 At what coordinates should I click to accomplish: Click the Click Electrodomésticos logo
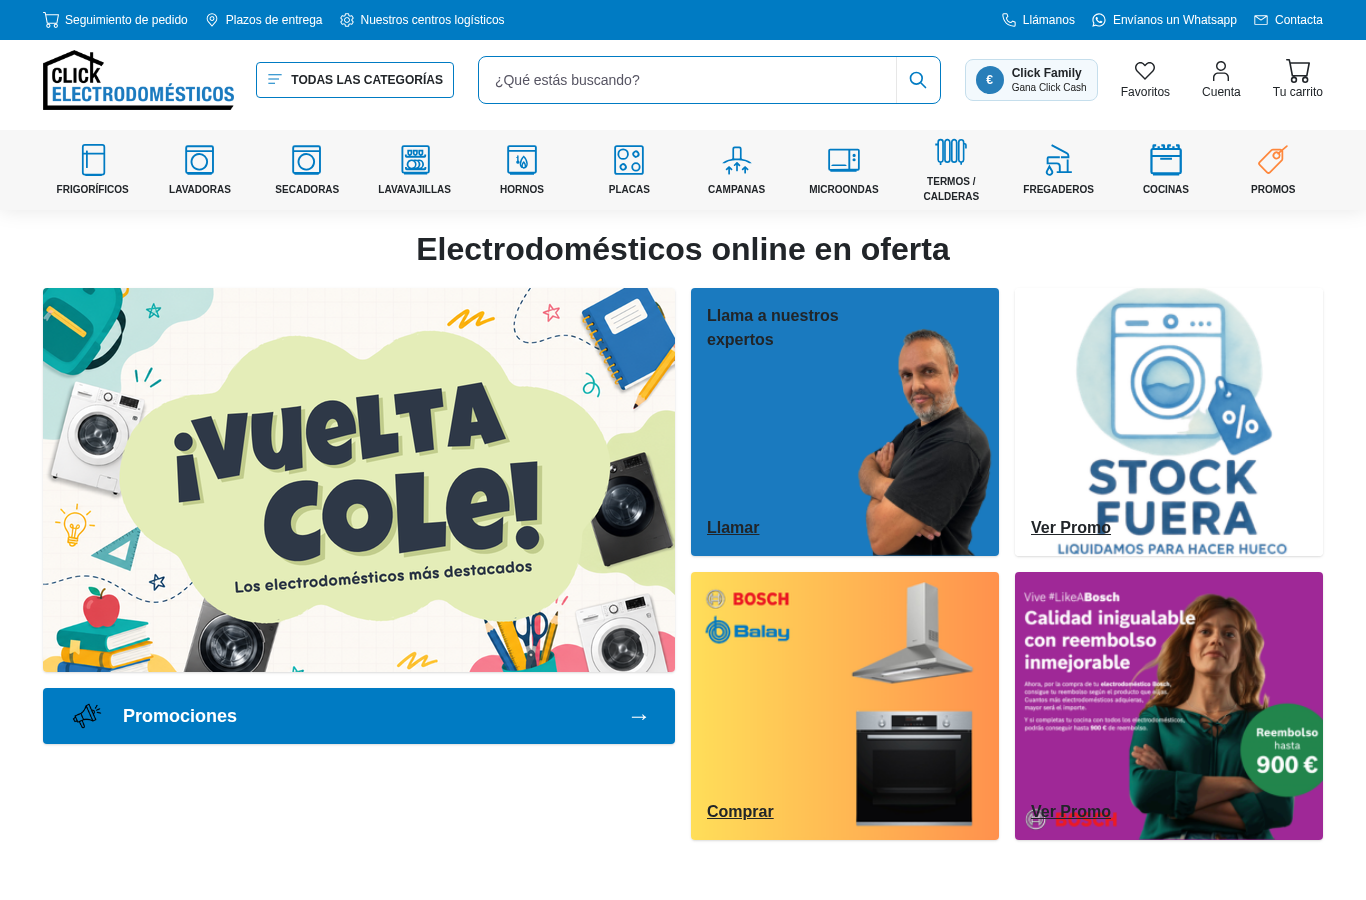click(139, 80)
